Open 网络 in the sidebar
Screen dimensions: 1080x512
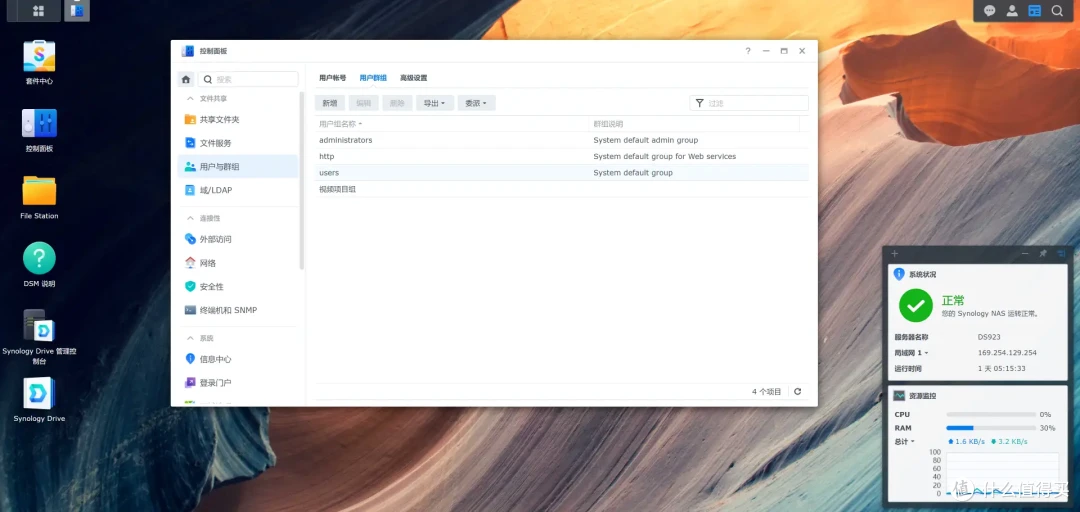(238, 263)
